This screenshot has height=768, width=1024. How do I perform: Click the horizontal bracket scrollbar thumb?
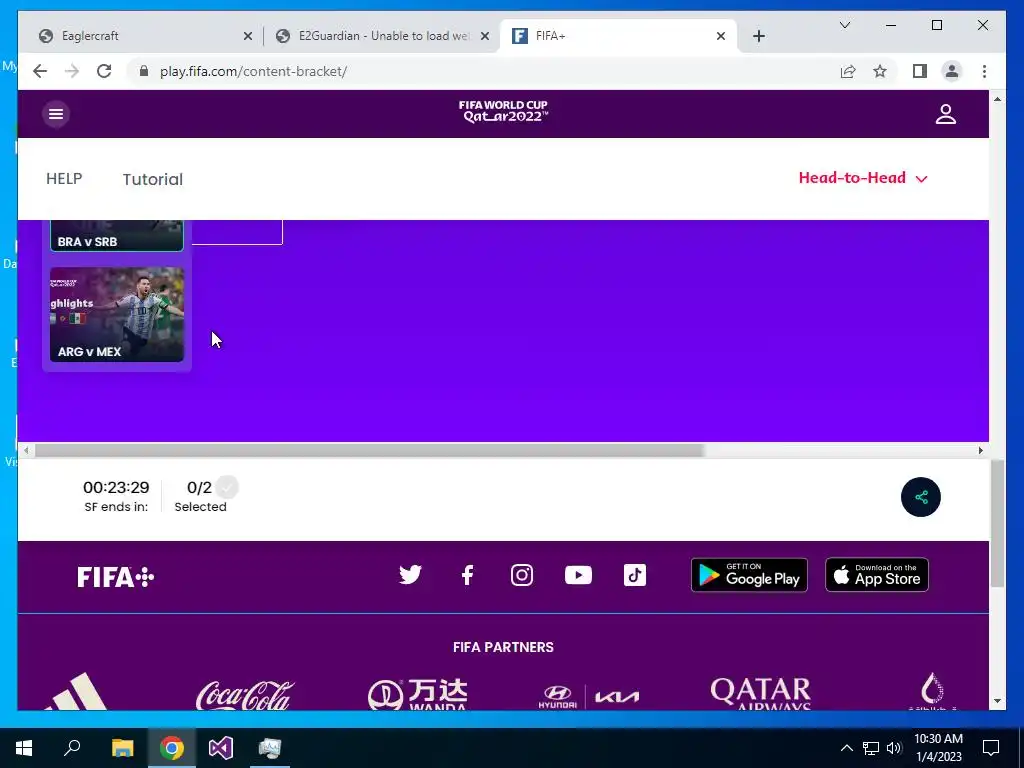coord(370,451)
